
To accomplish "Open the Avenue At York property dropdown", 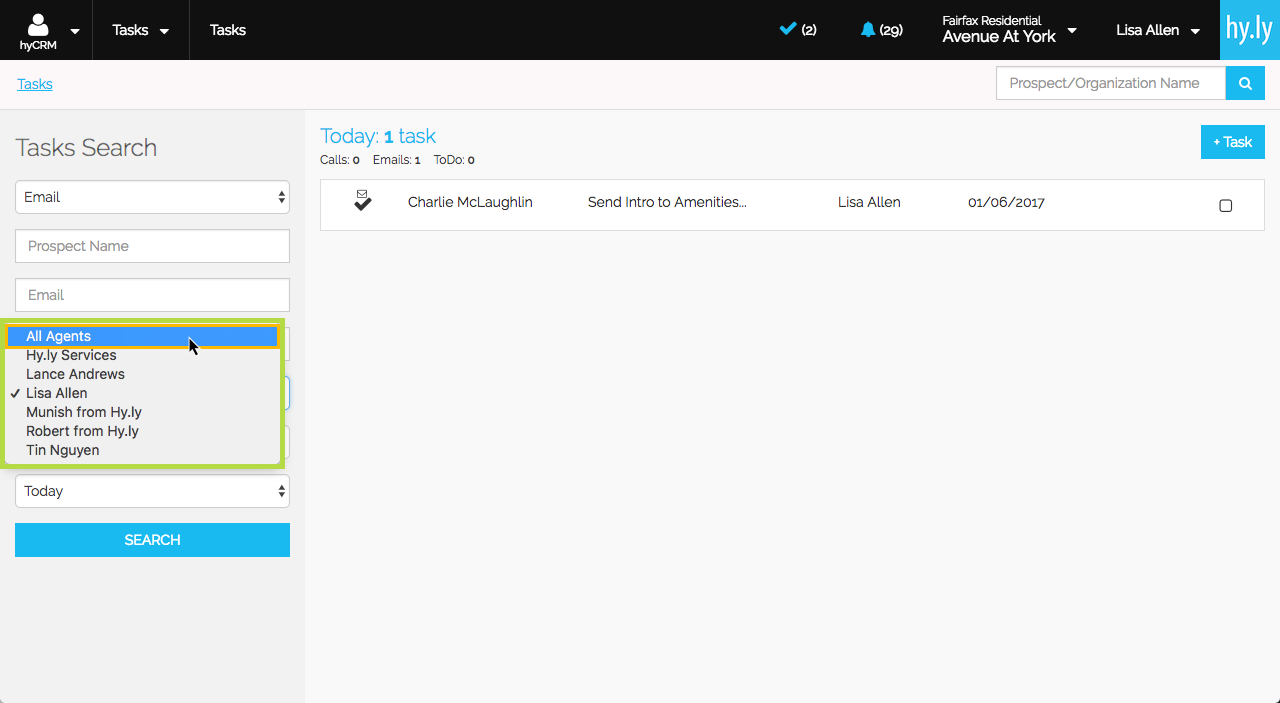I will tap(1009, 30).
